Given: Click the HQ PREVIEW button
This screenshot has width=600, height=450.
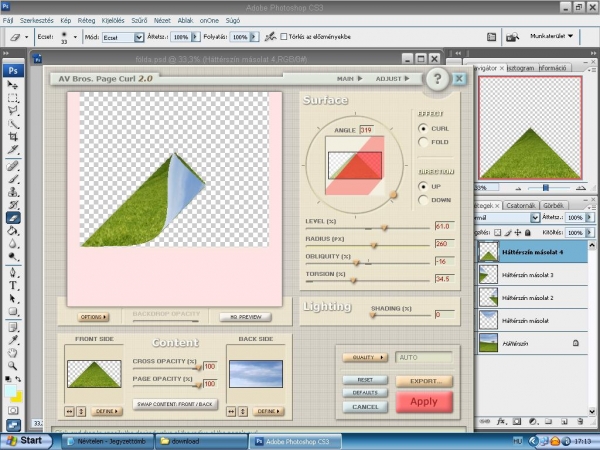Looking at the screenshot, I should 245,317.
